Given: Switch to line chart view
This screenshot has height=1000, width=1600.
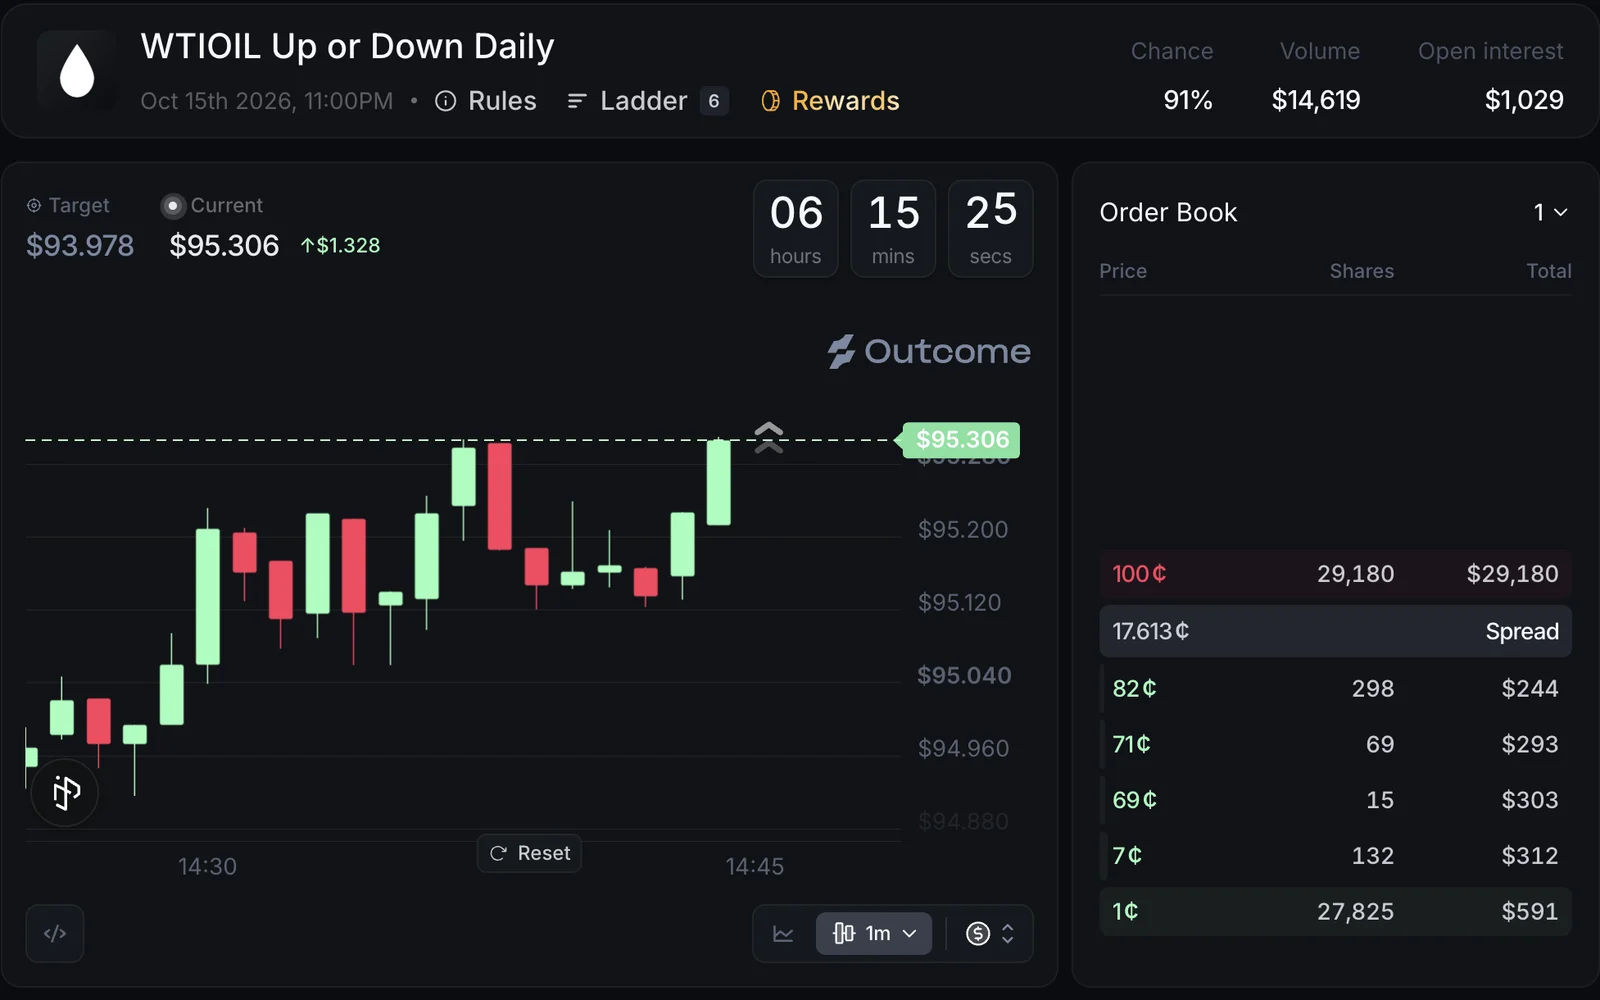Looking at the screenshot, I should 783,934.
